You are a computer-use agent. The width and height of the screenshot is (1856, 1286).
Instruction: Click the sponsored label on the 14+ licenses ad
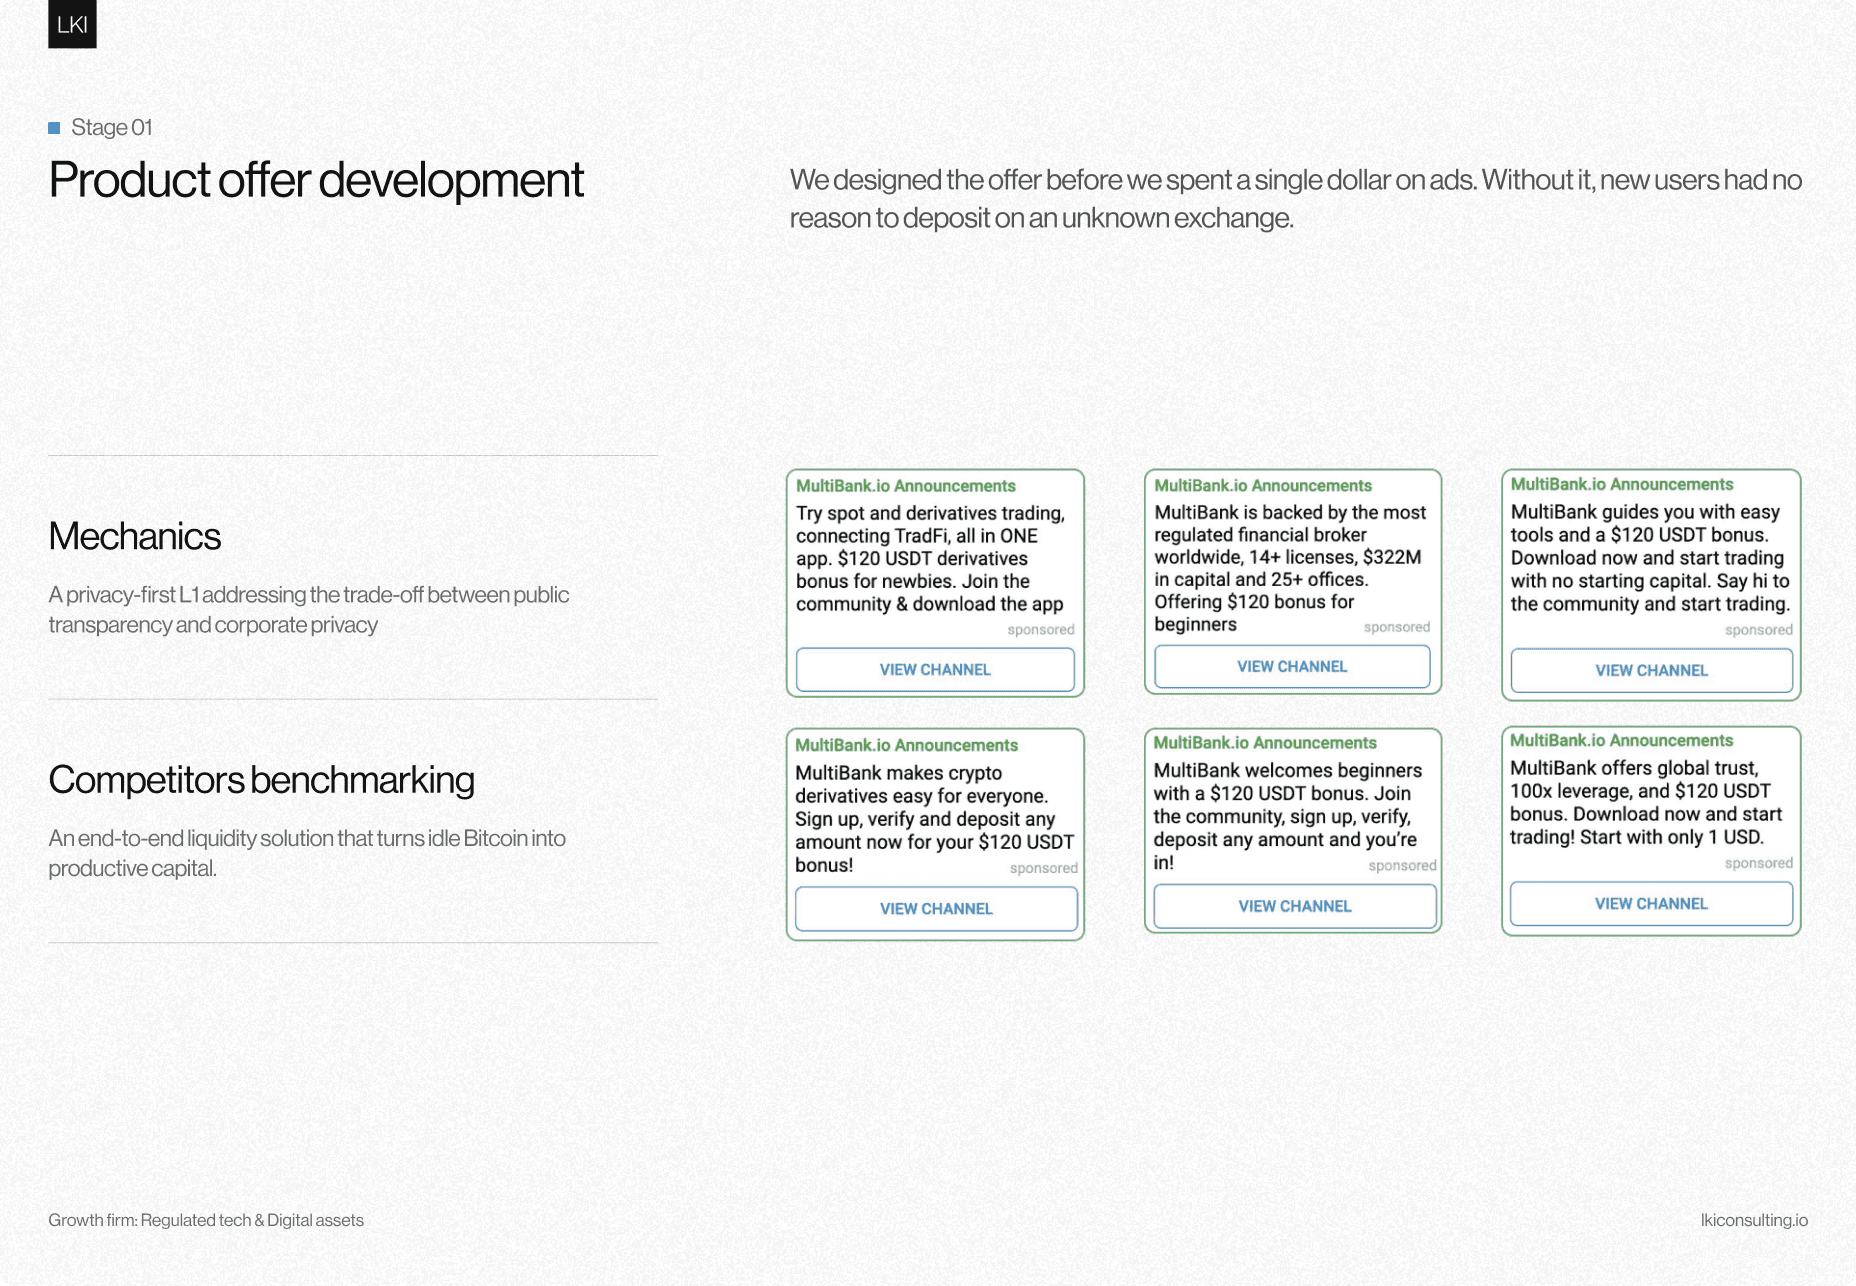click(1397, 627)
